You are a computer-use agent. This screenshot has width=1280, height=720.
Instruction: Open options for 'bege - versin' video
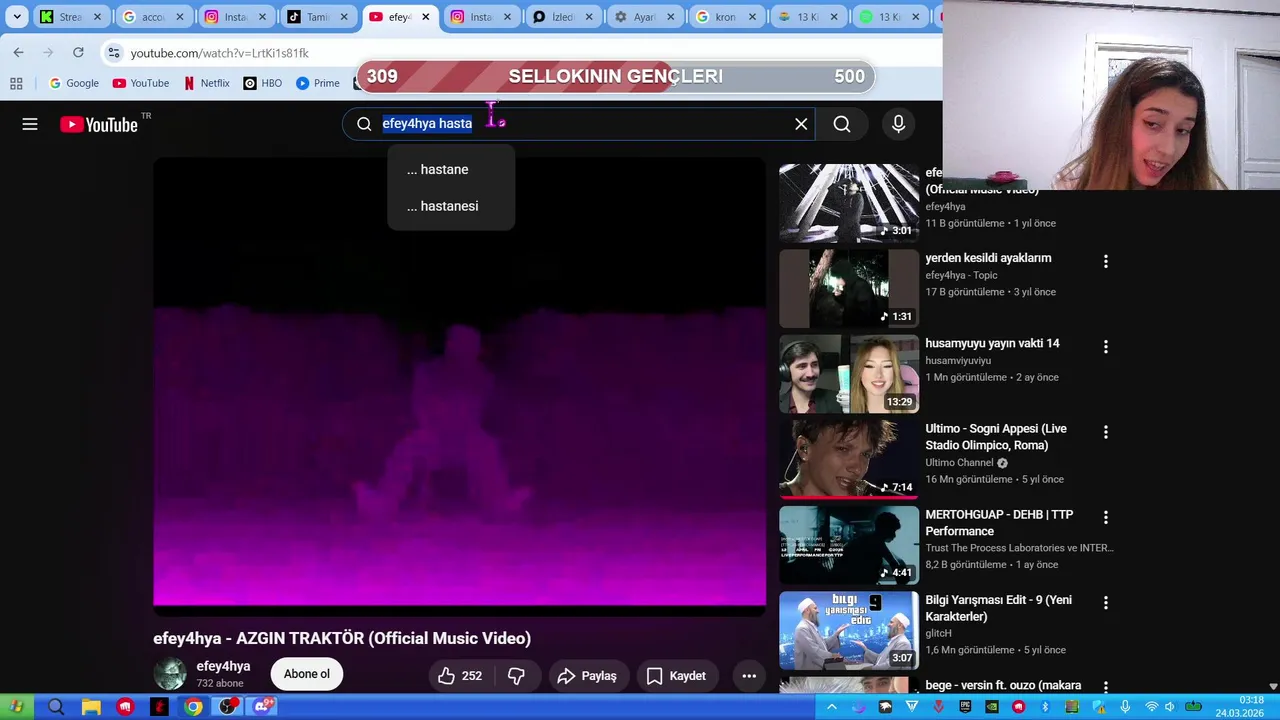click(x=1105, y=687)
